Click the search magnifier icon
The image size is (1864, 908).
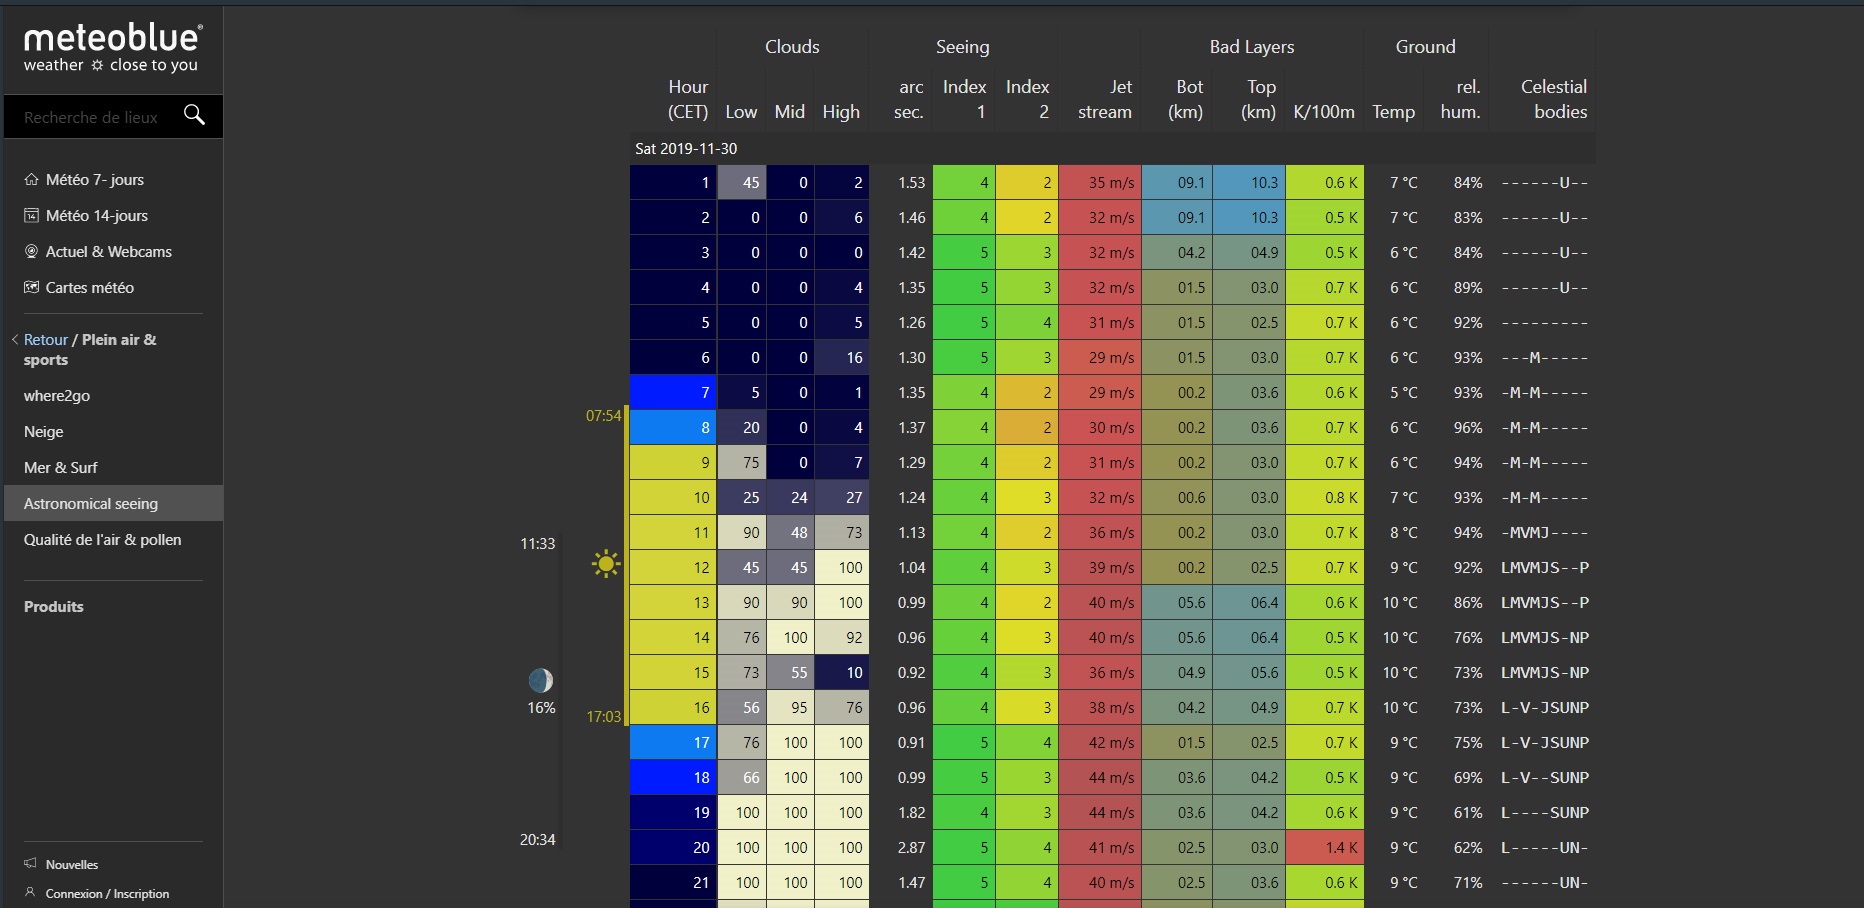tap(194, 116)
